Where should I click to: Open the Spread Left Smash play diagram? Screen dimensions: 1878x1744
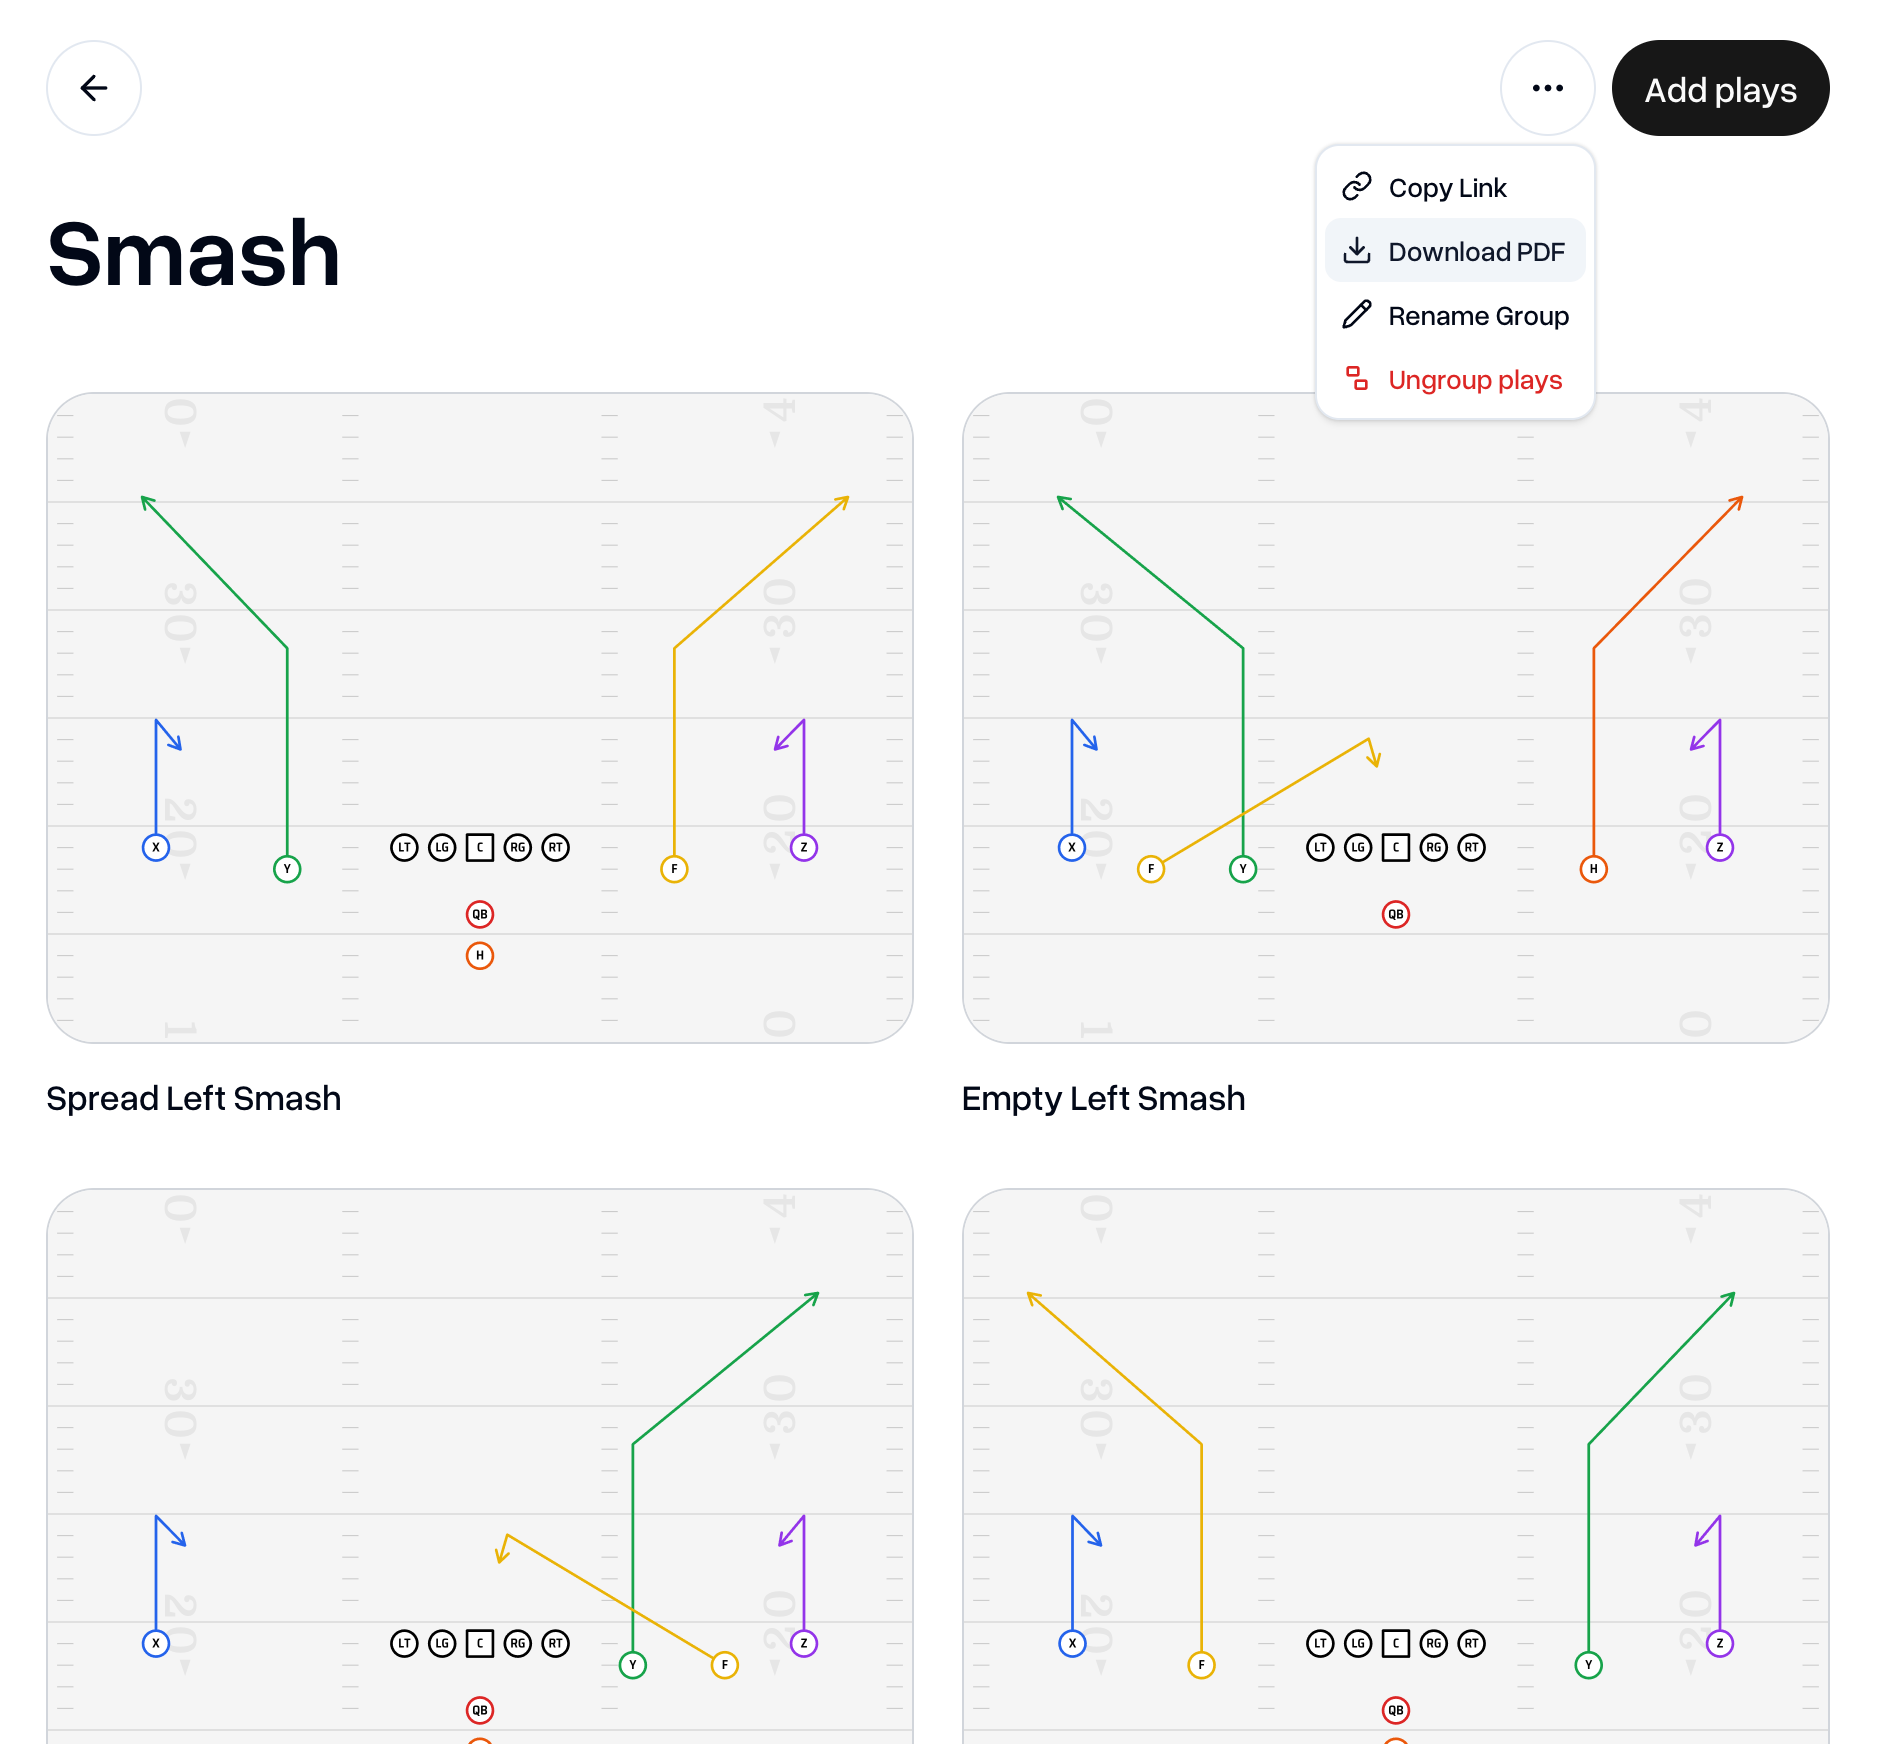pyautogui.click(x=480, y=718)
